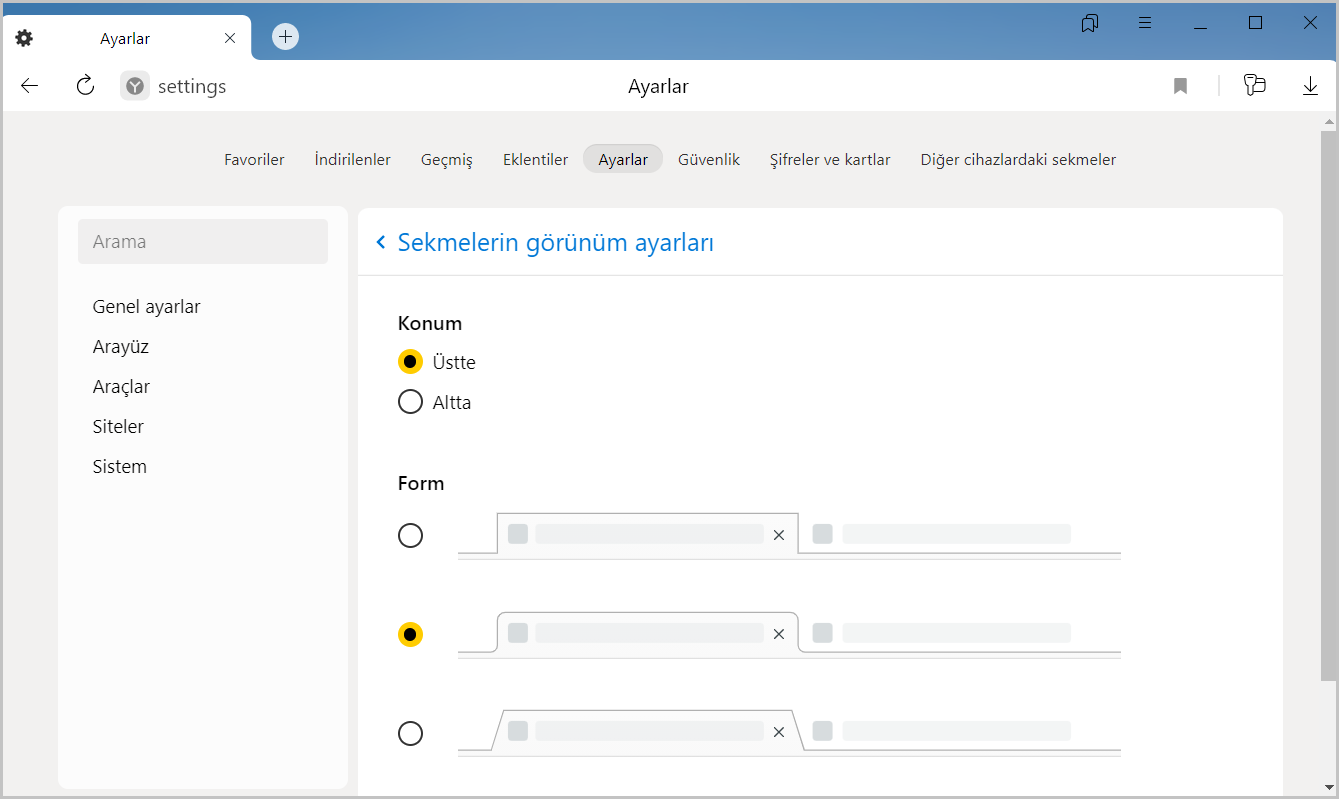
Task: Open the Şifreler ve kartlar tab
Action: (x=829, y=159)
